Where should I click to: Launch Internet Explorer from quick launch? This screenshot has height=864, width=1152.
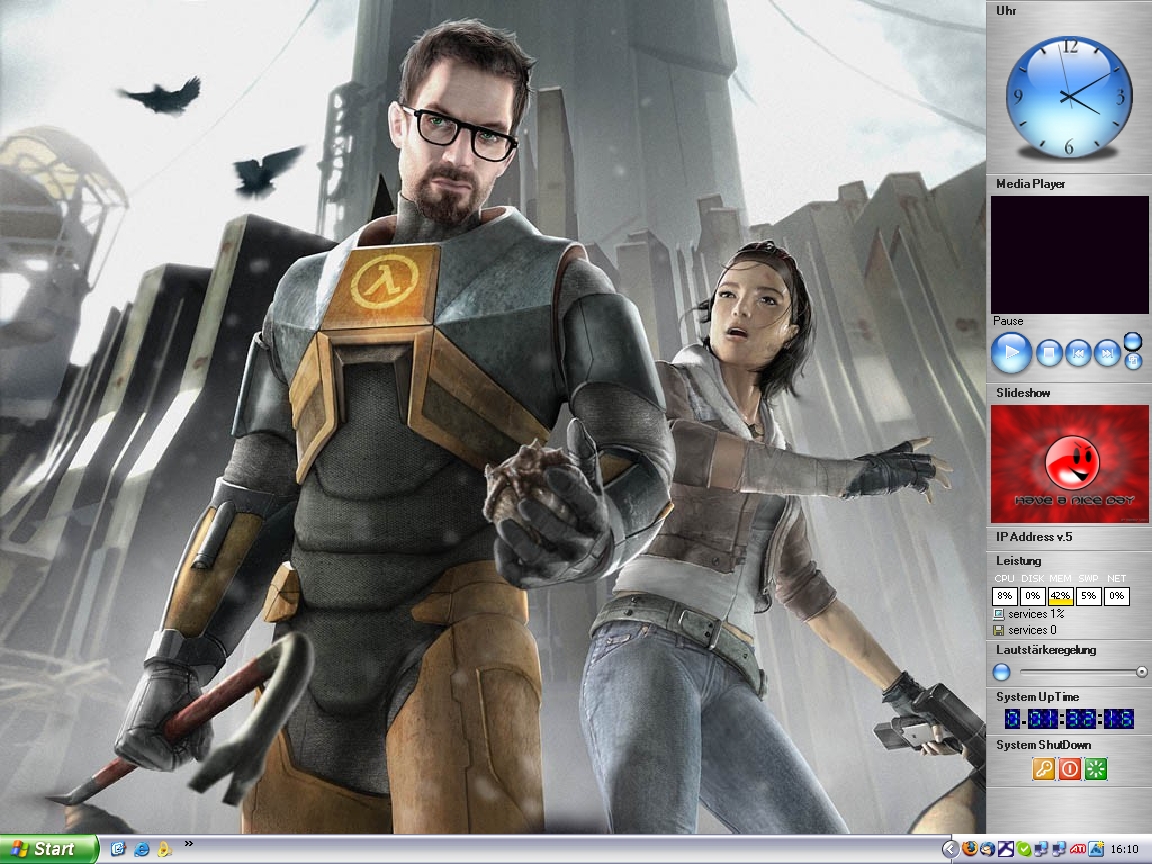tap(142, 849)
